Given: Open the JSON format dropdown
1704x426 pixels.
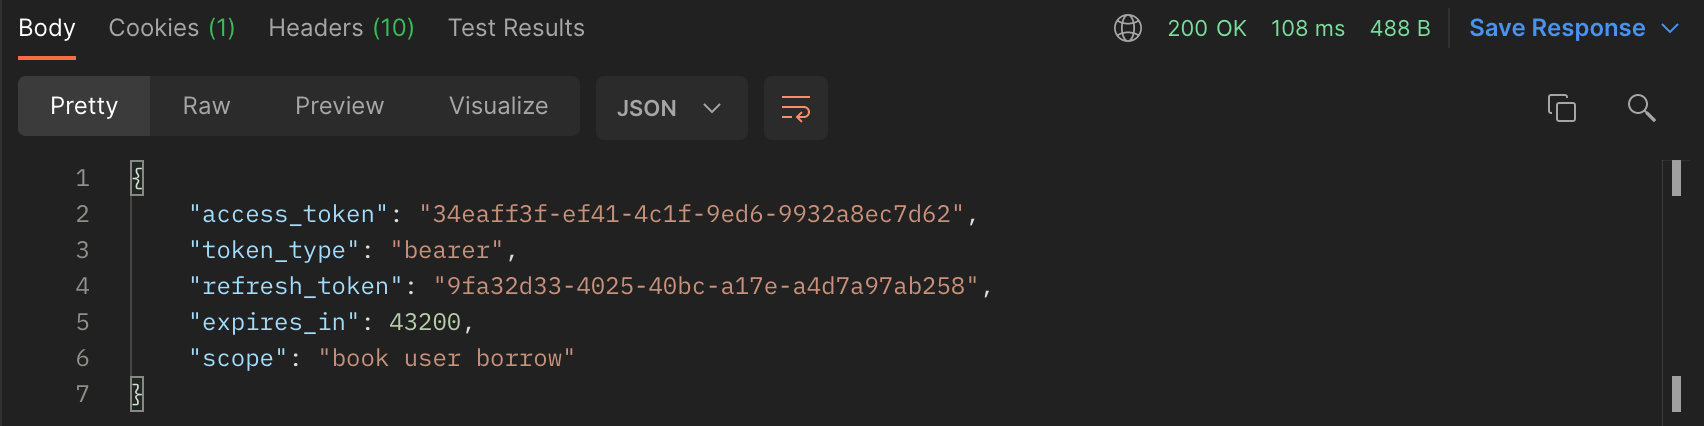Looking at the screenshot, I should [x=671, y=108].
